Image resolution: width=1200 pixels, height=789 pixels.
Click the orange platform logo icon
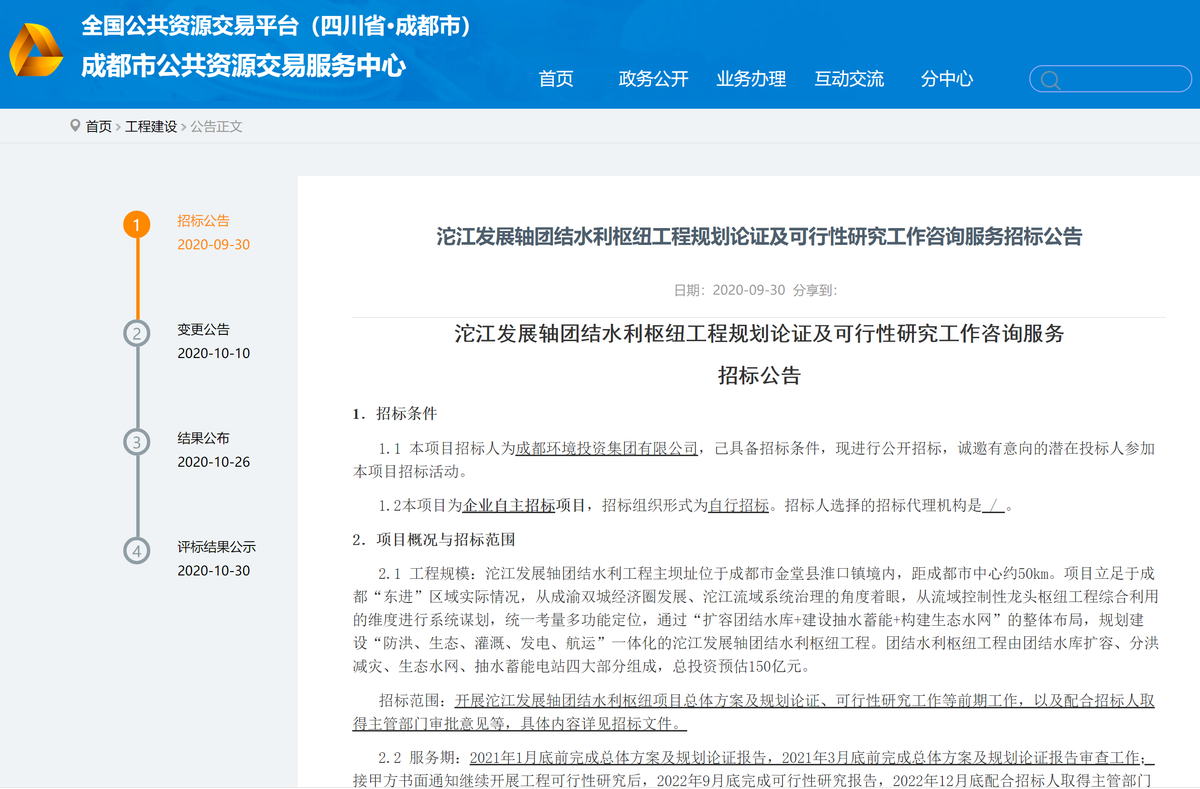(36, 50)
